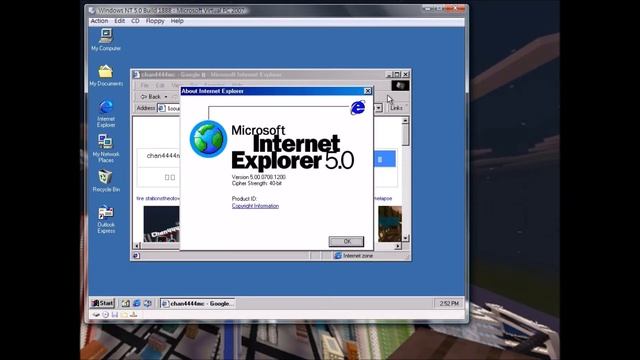This screenshot has height=360, width=640.
Task: Expand the Address bar dropdown arrow
Action: [x=379, y=108]
